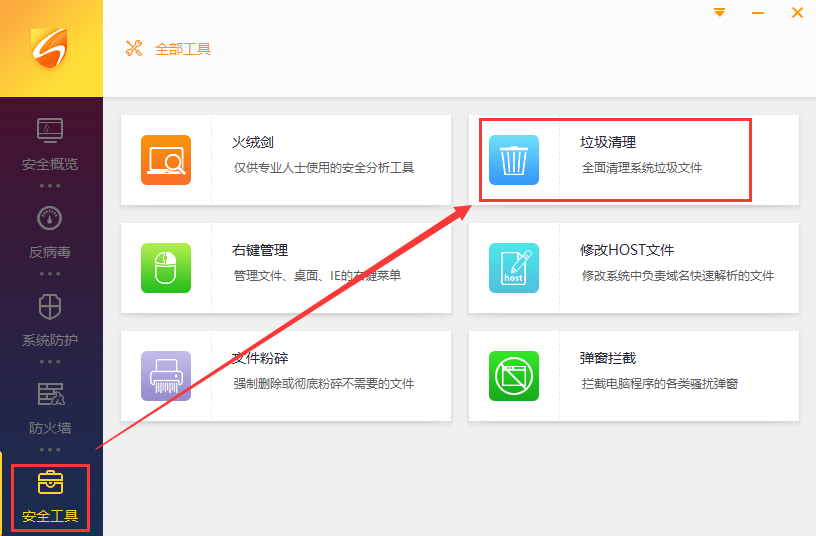Expand dots under 防火墙

click(50, 450)
